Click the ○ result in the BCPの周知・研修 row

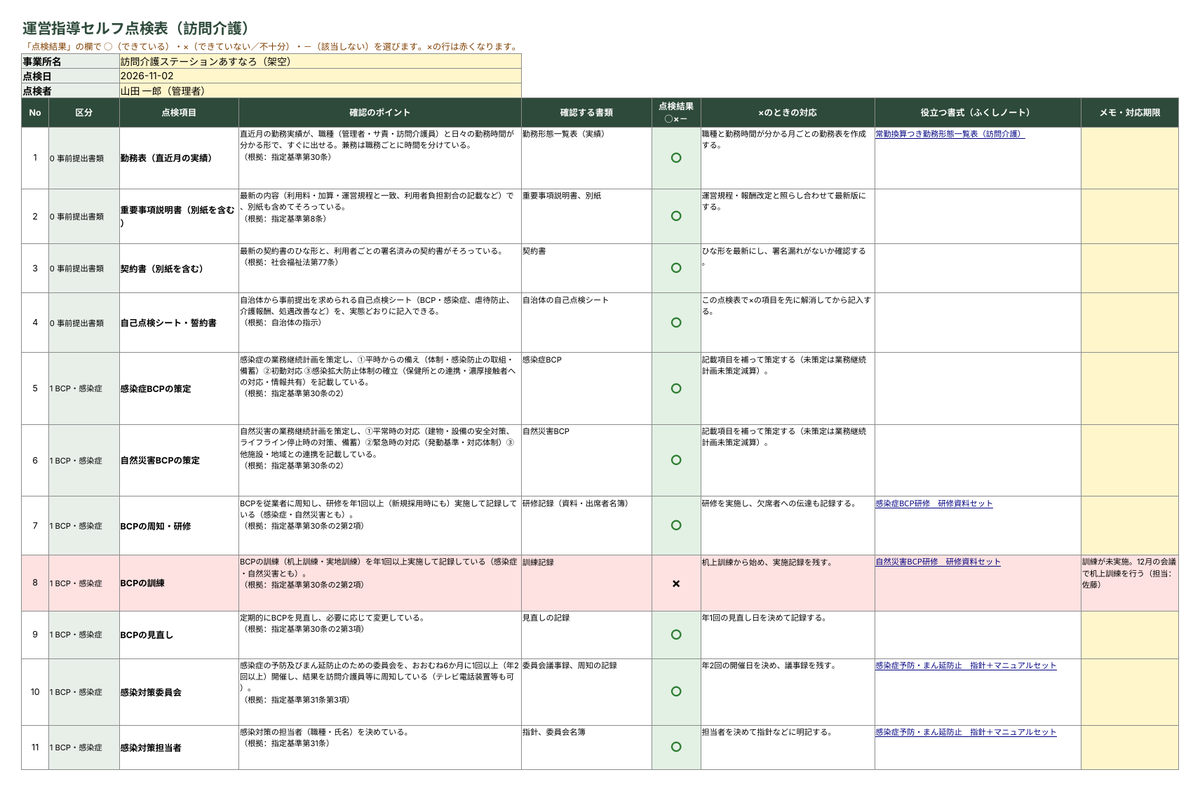click(676, 525)
